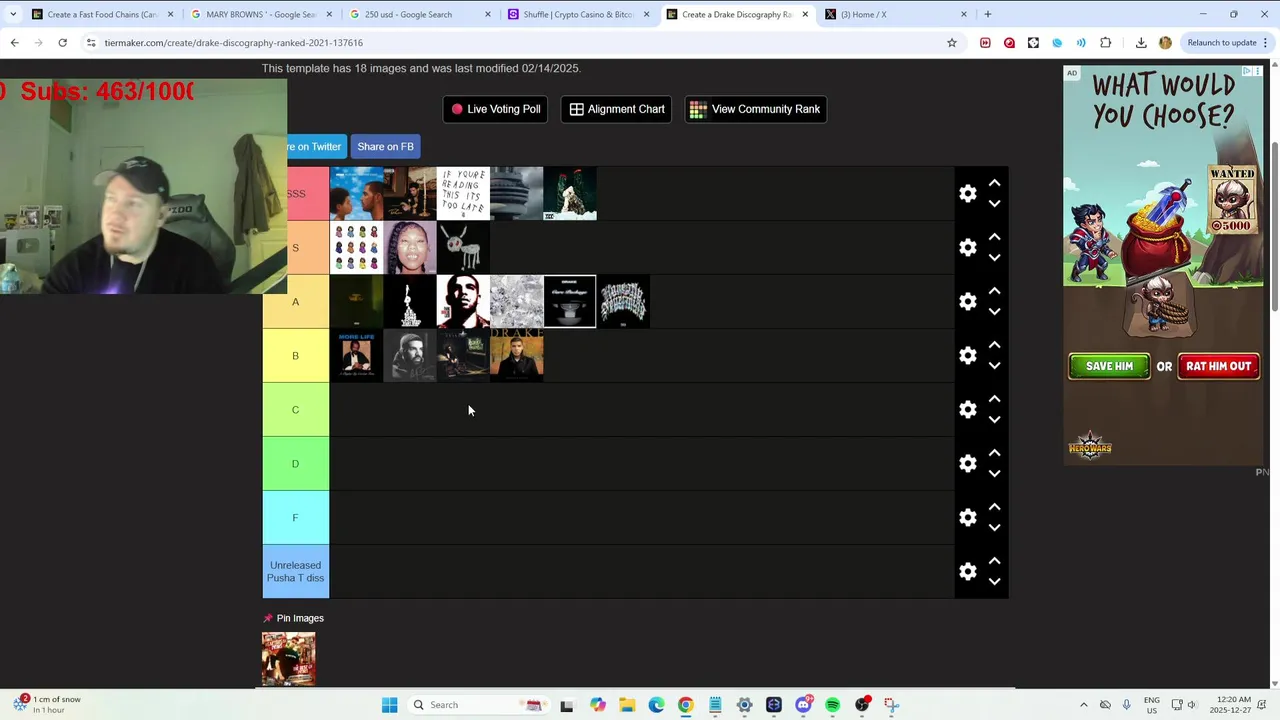Open Spotify from taskbar
Viewport: 1280px width, 720px height.
point(832,705)
